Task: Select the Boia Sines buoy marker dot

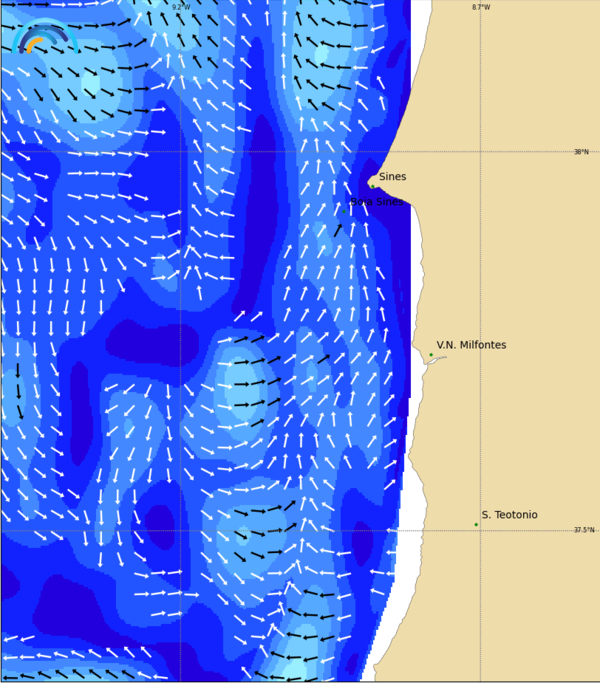Action: pyautogui.click(x=344, y=211)
